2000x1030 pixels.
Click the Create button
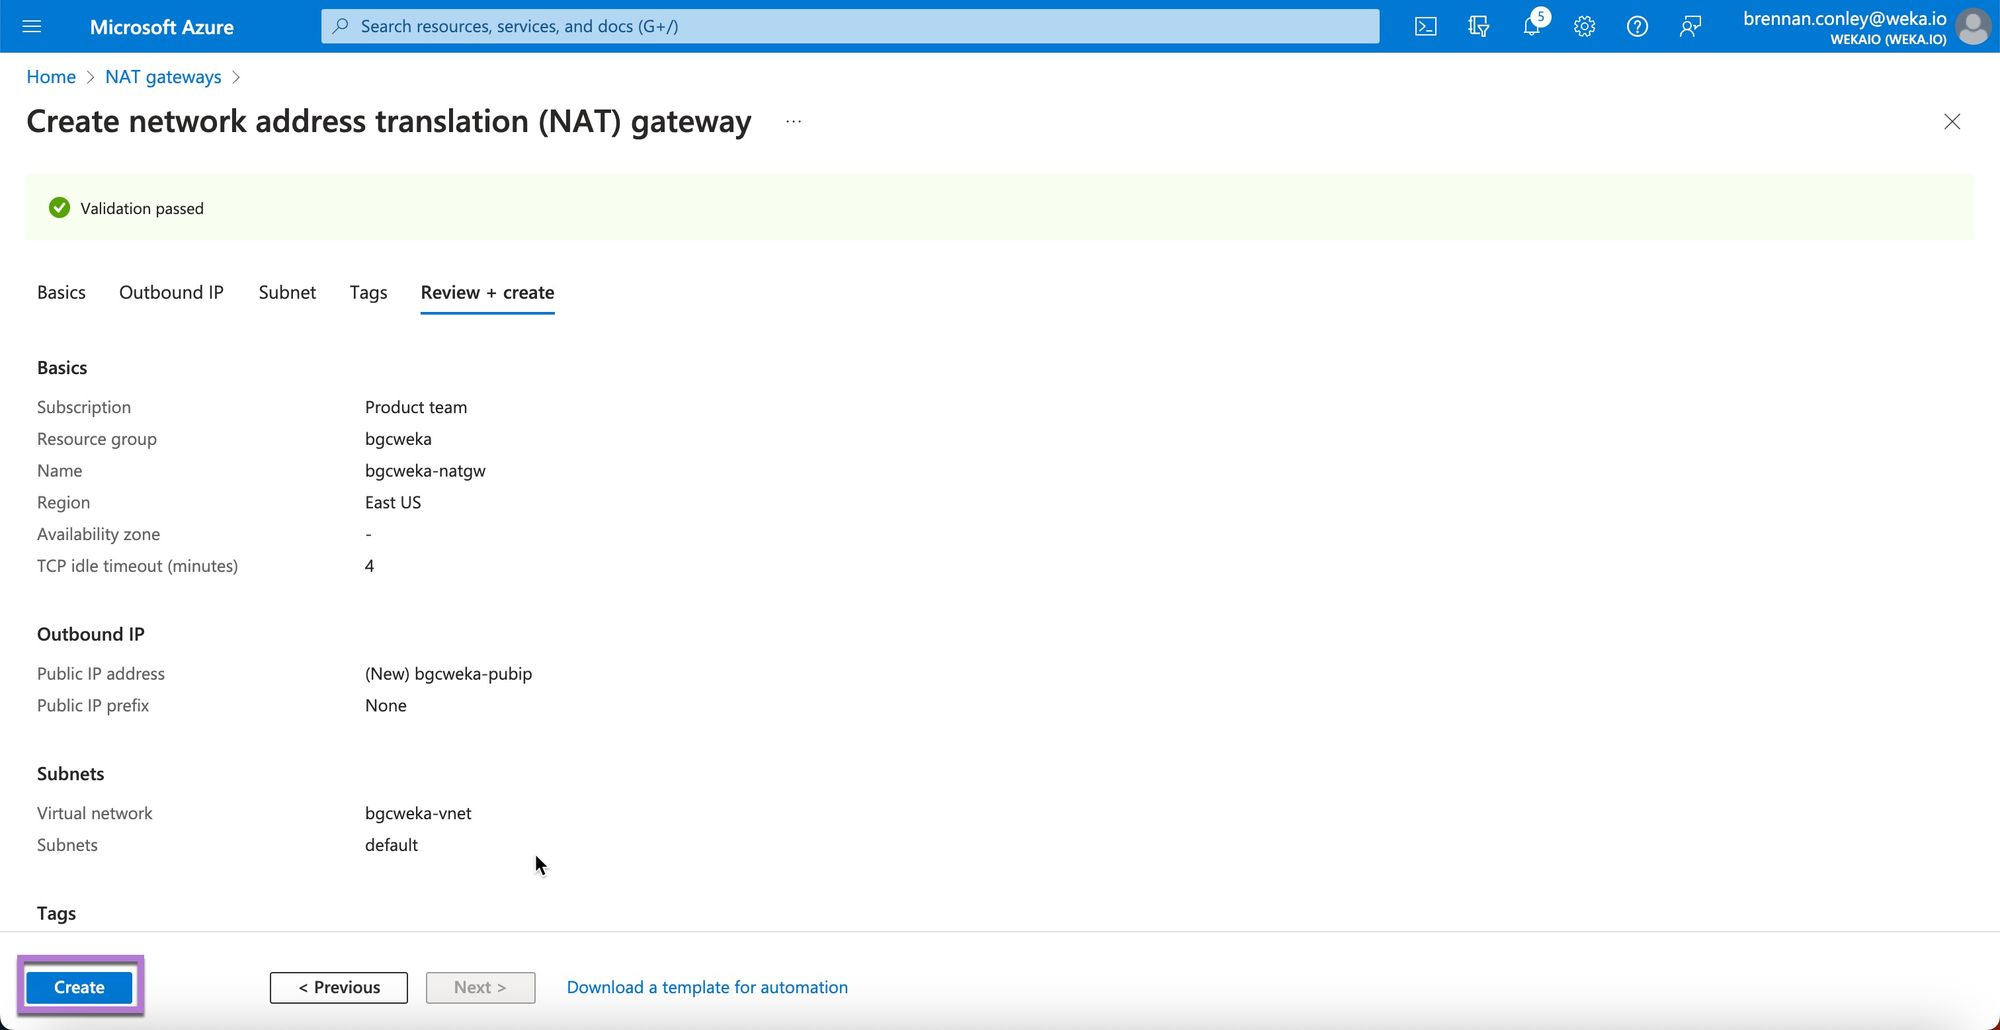(79, 987)
